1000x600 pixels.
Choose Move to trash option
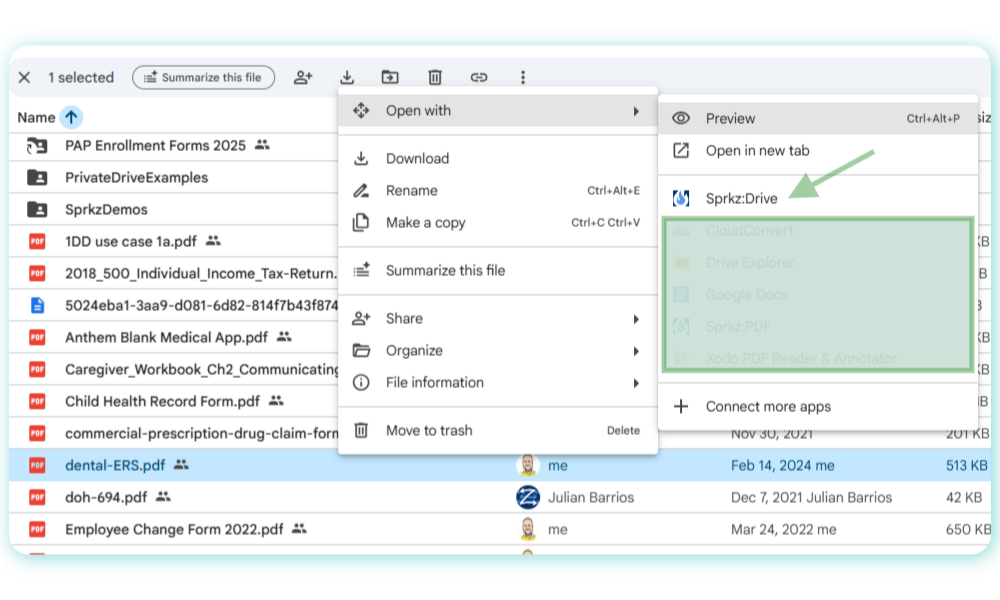click(429, 431)
